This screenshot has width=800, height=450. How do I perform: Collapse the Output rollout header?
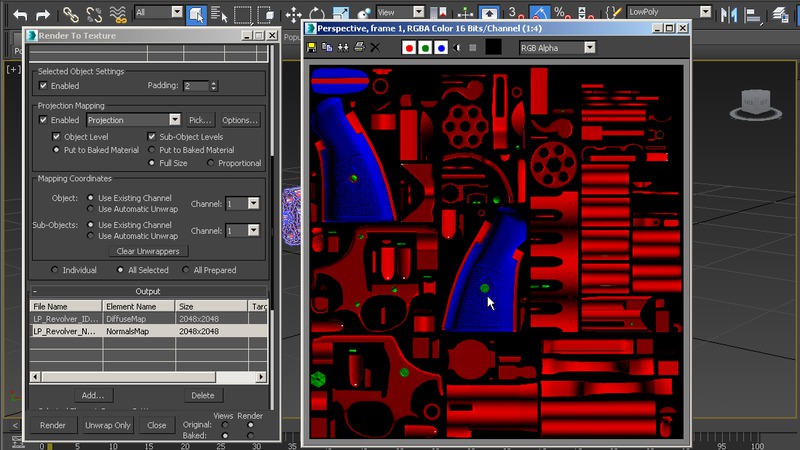(148, 291)
